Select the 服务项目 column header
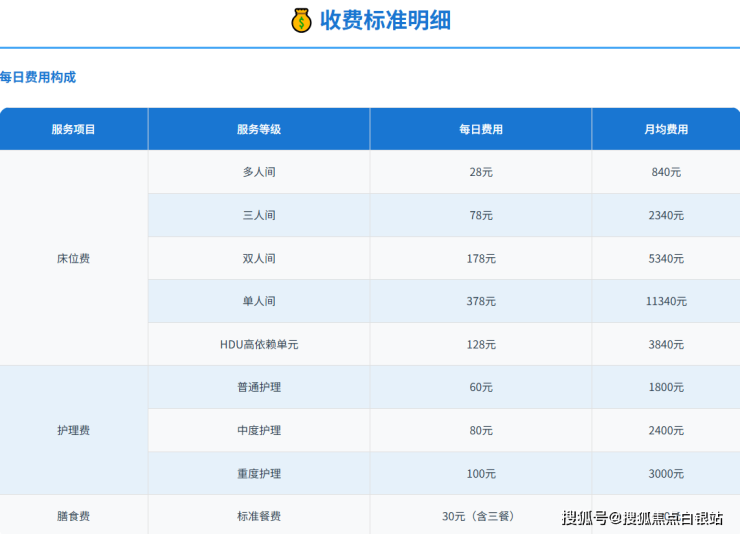Viewport: 740px width, 534px height. tap(74, 129)
